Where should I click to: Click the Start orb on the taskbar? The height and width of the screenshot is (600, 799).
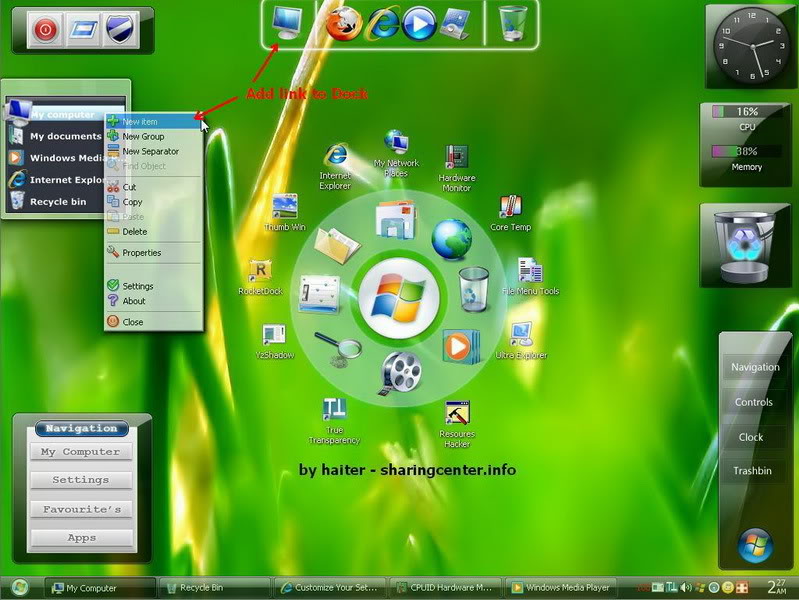coord(19,587)
